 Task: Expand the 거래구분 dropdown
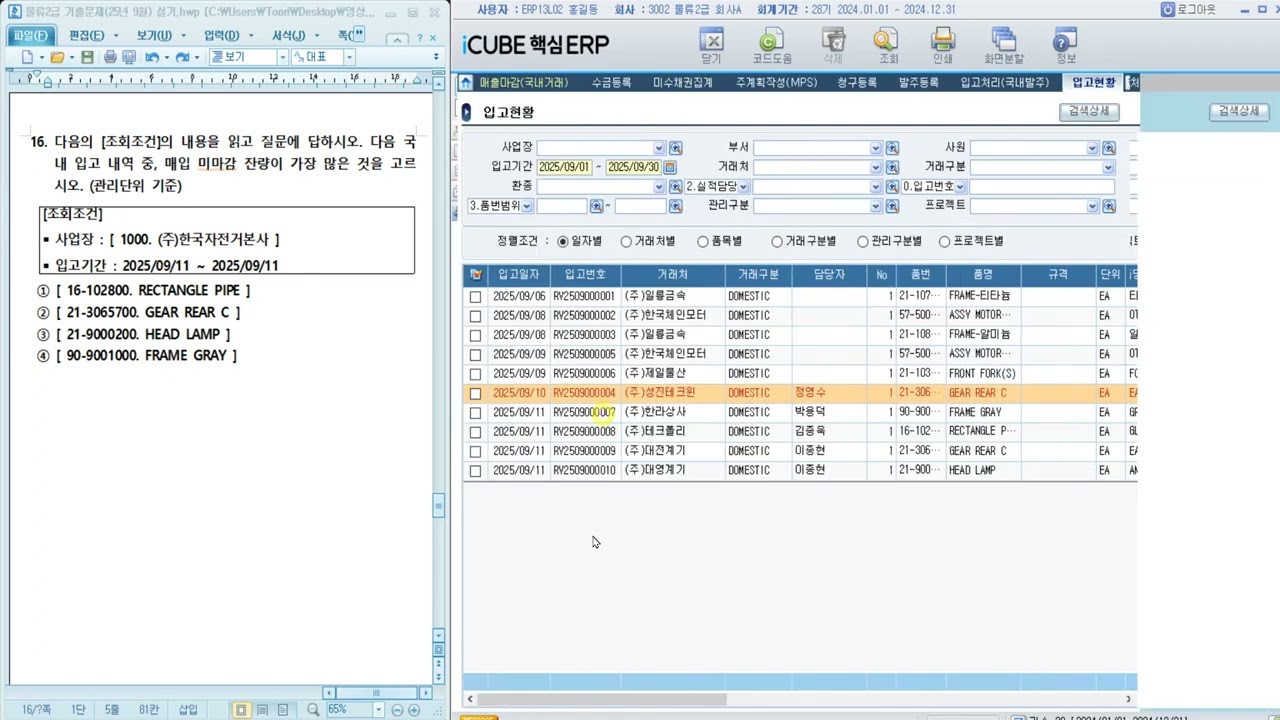(x=1108, y=167)
